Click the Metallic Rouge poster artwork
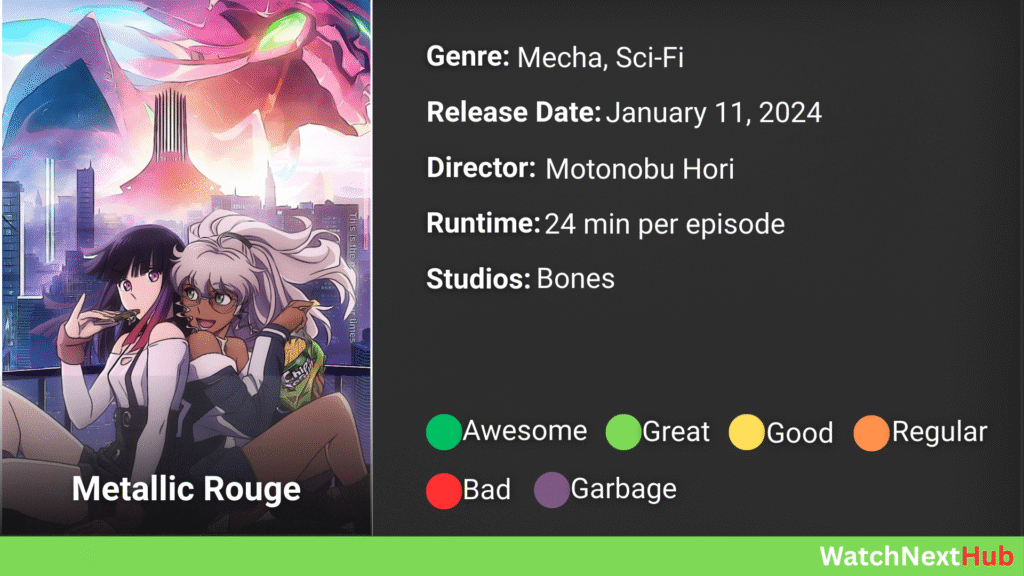 (187, 268)
